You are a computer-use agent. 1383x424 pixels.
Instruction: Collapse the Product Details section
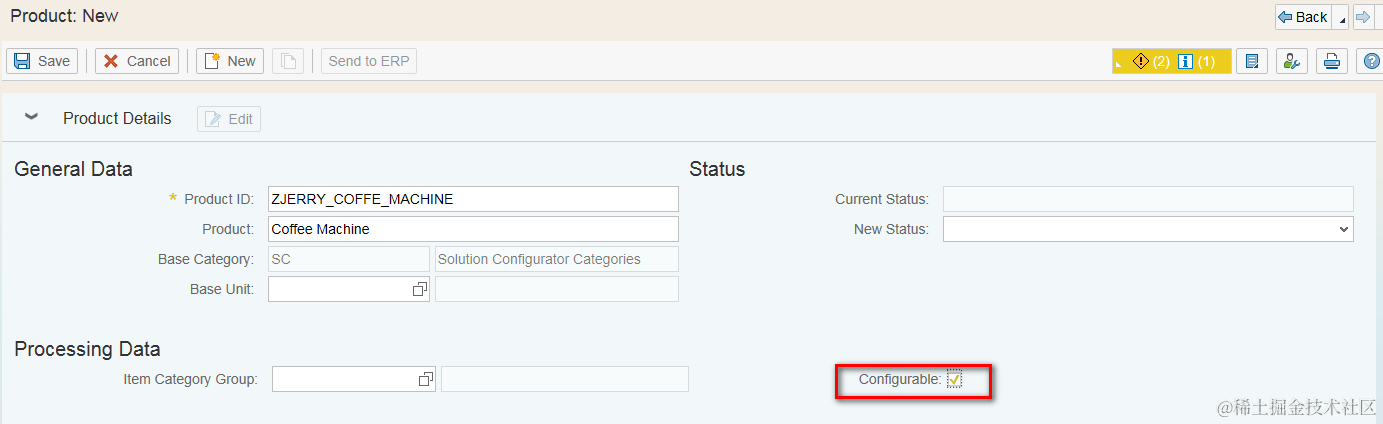31,117
